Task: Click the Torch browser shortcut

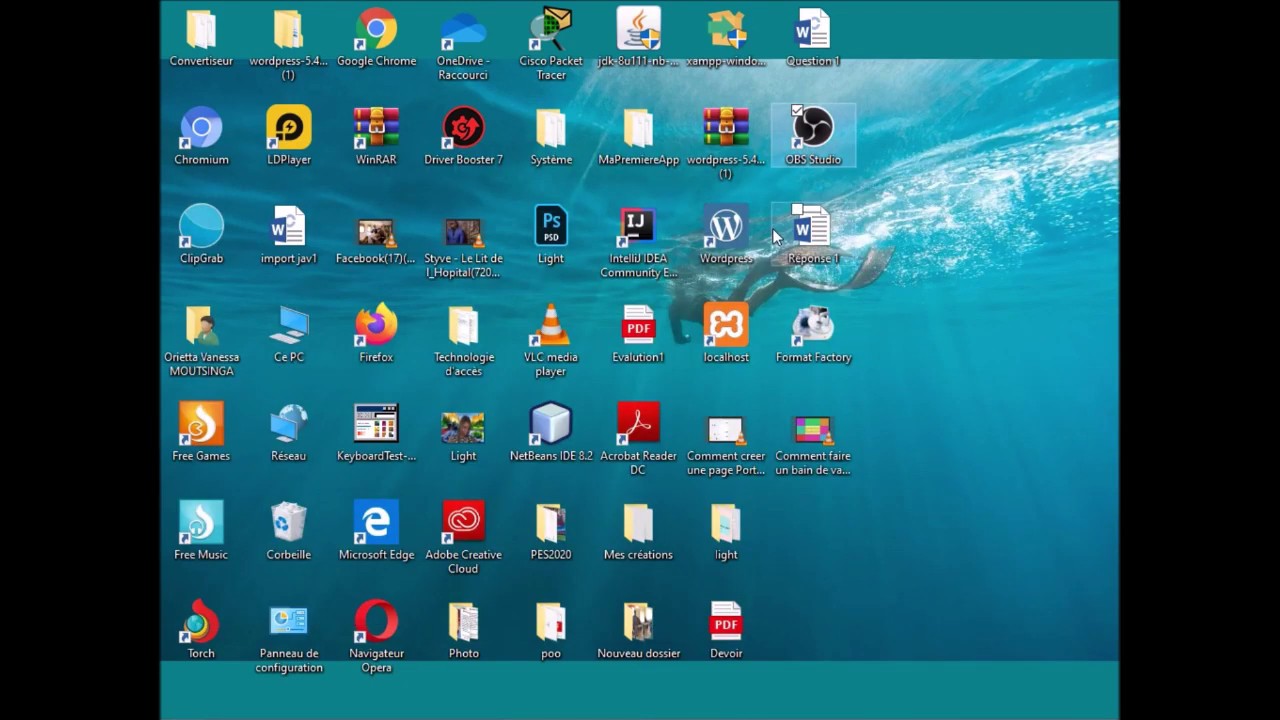Action: 201,621
